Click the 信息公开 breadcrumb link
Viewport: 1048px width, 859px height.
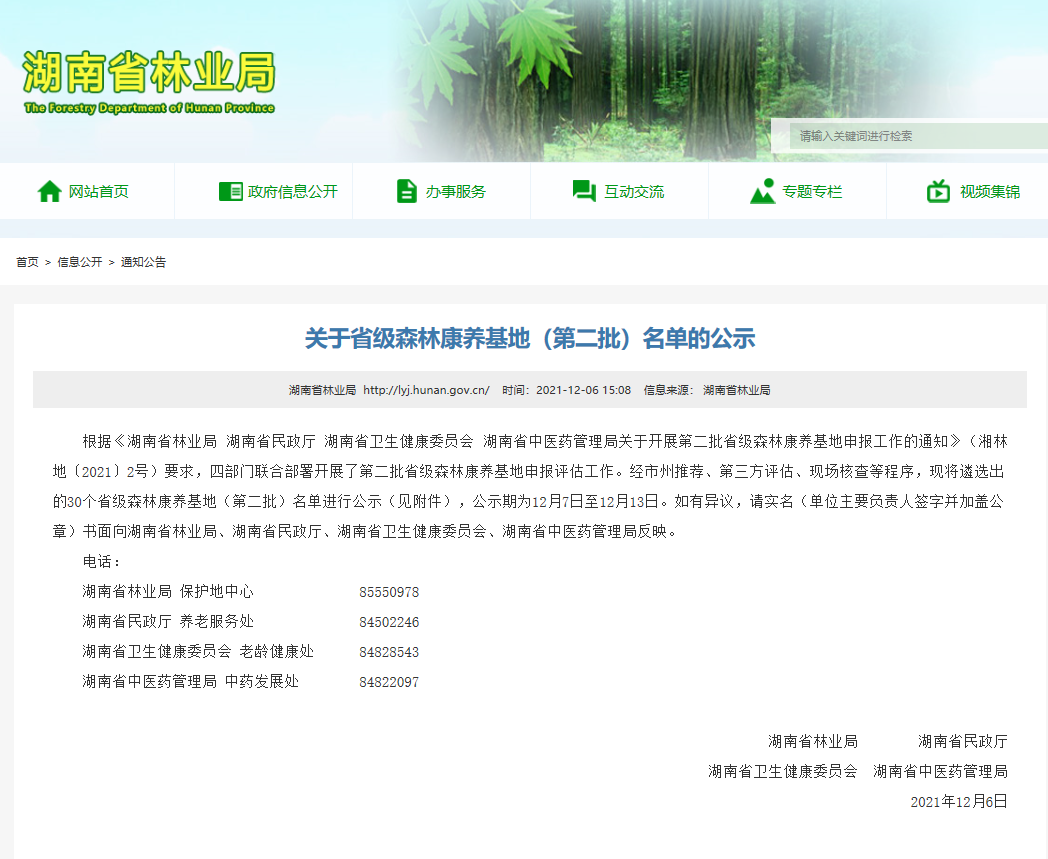tap(79, 262)
